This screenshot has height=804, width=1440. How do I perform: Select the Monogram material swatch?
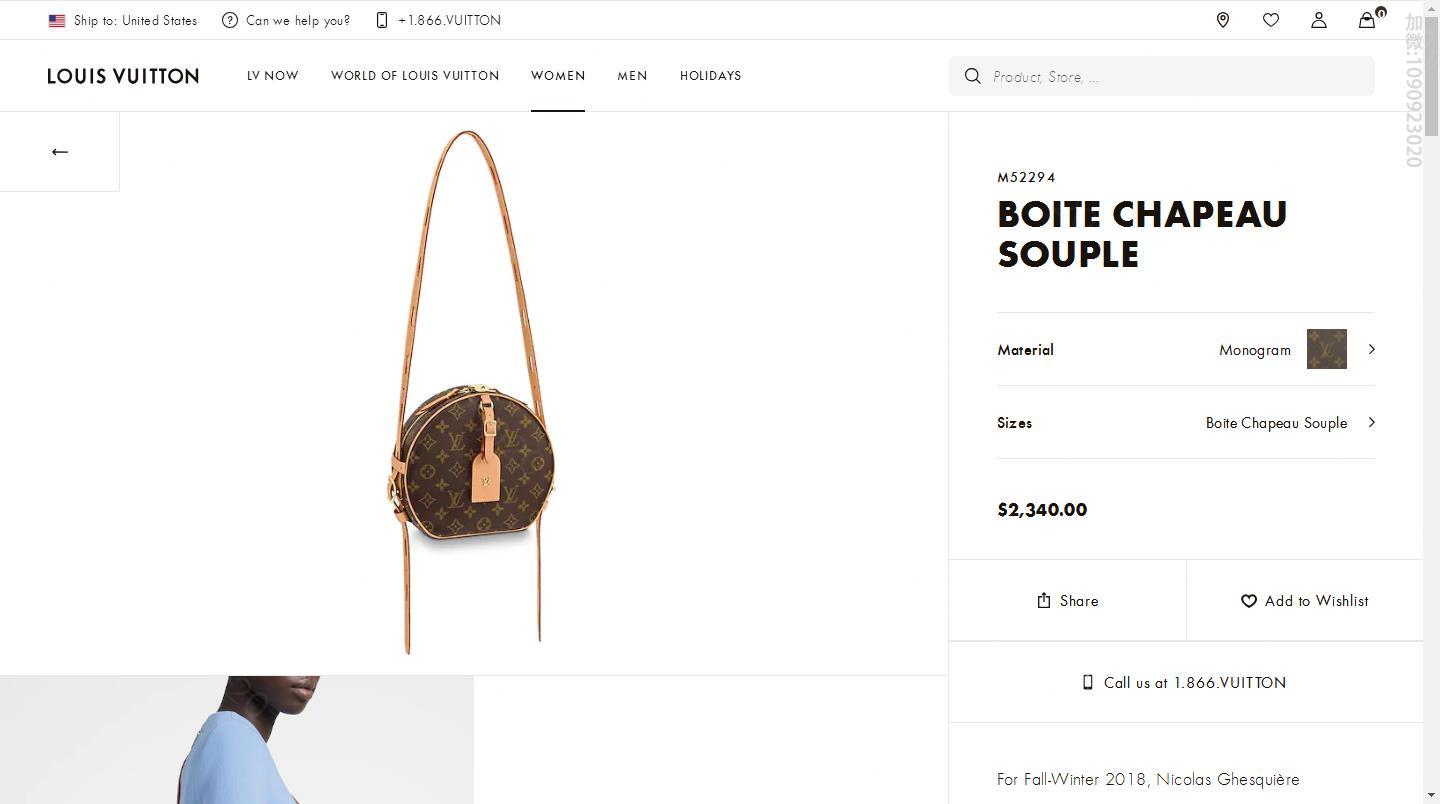point(1326,349)
